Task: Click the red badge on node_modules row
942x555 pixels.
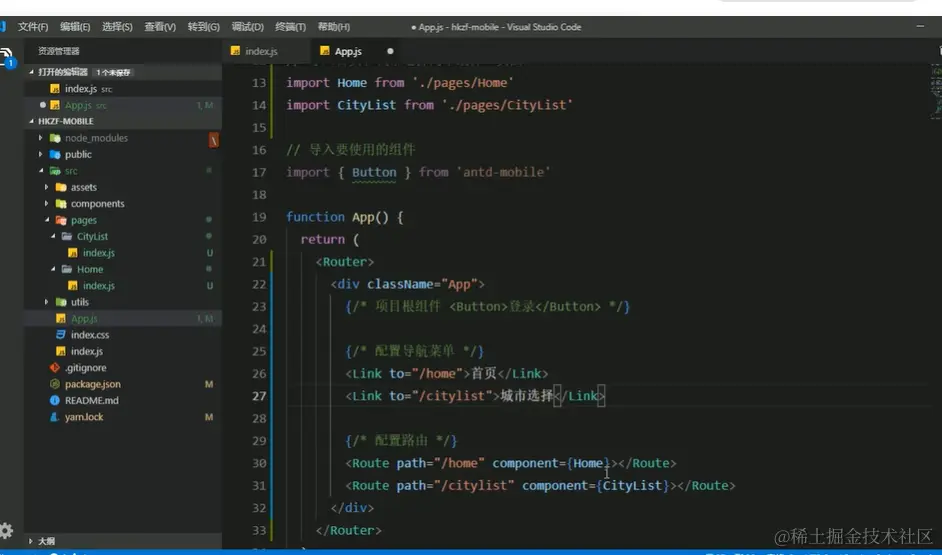Action: tap(213, 140)
